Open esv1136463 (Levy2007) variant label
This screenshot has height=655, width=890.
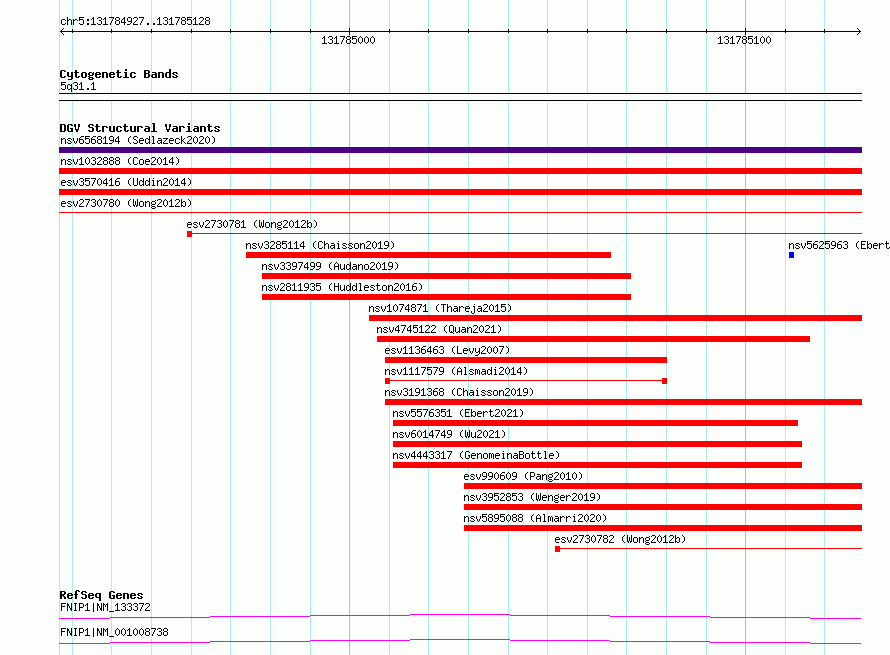pyautogui.click(x=447, y=350)
